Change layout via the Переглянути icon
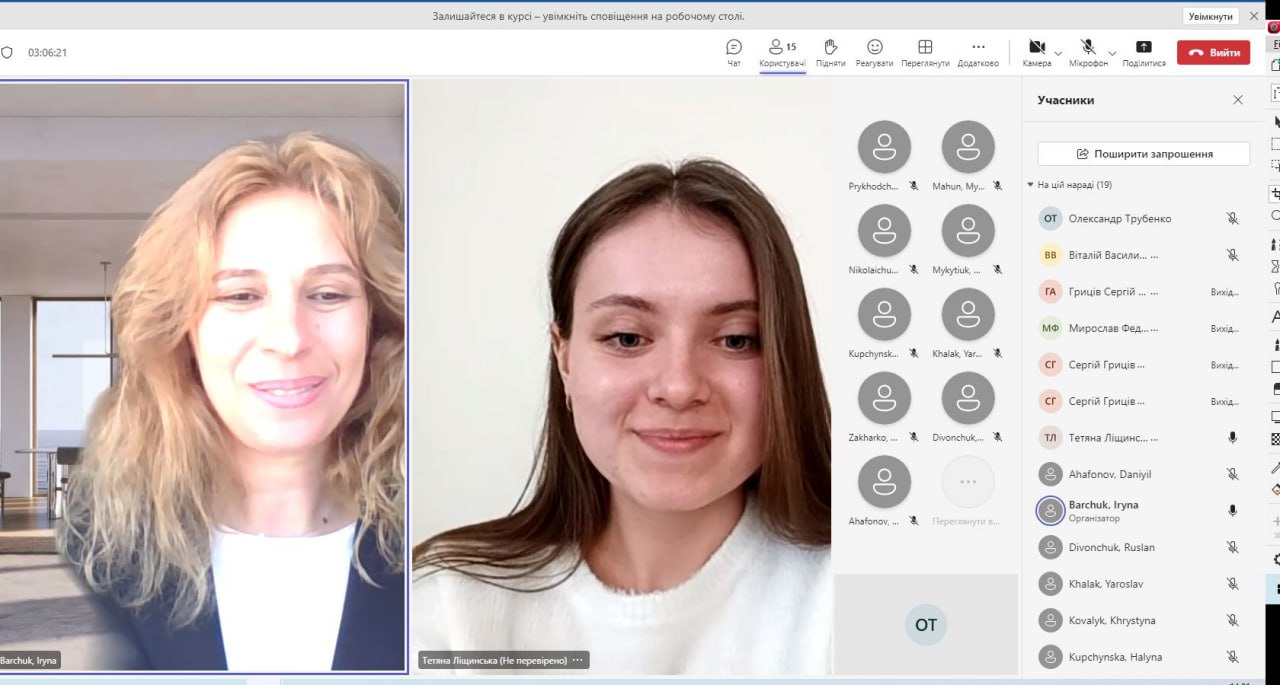1280x685 pixels. pyautogui.click(x=925, y=52)
